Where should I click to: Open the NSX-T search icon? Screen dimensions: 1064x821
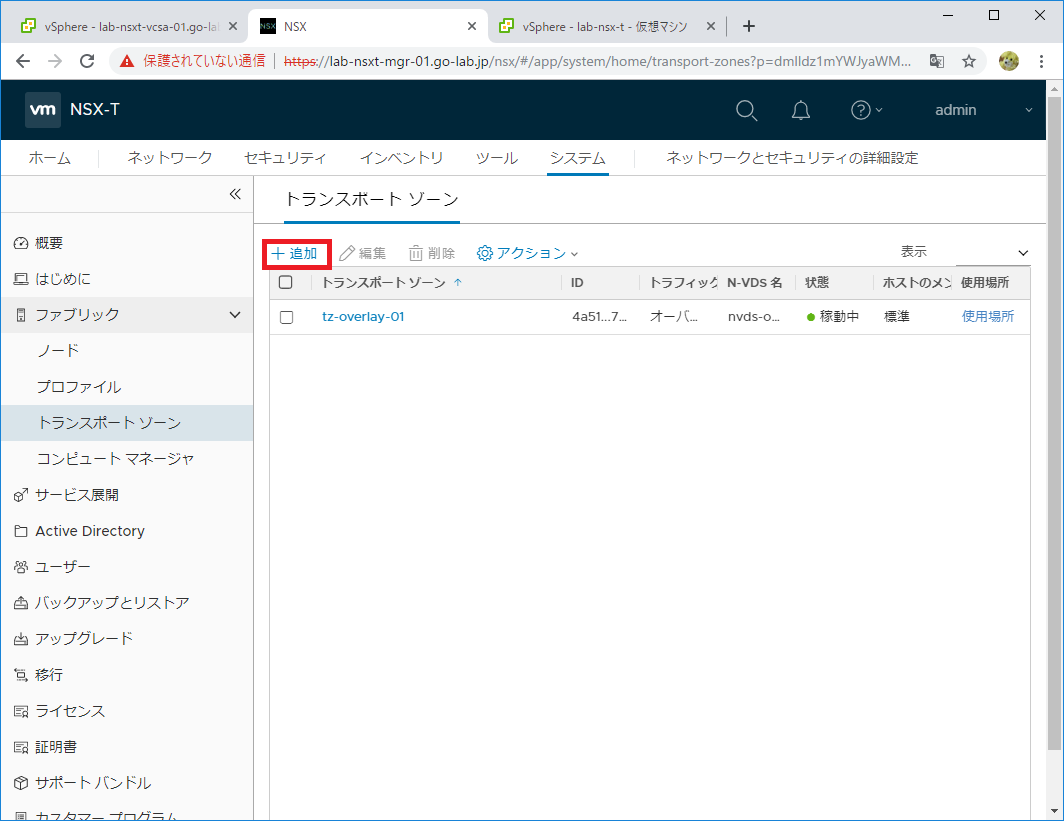746,110
